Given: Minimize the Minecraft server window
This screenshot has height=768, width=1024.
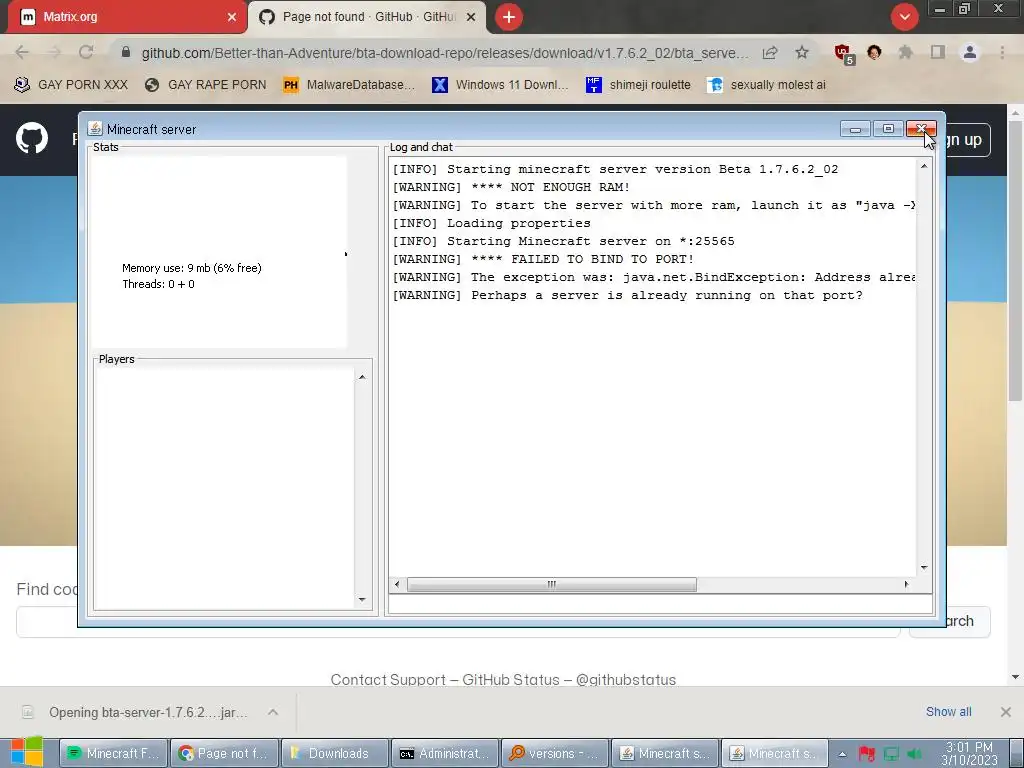Looking at the screenshot, I should [855, 129].
